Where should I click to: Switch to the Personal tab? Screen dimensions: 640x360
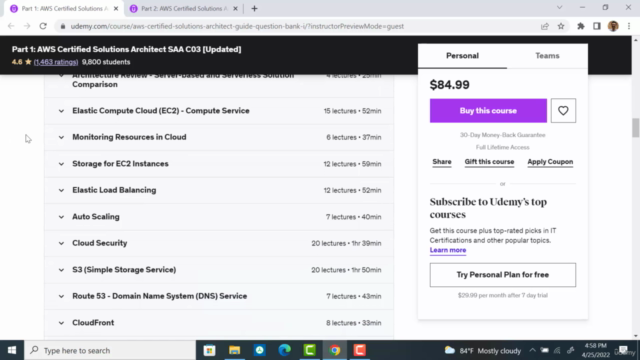pos(462,56)
